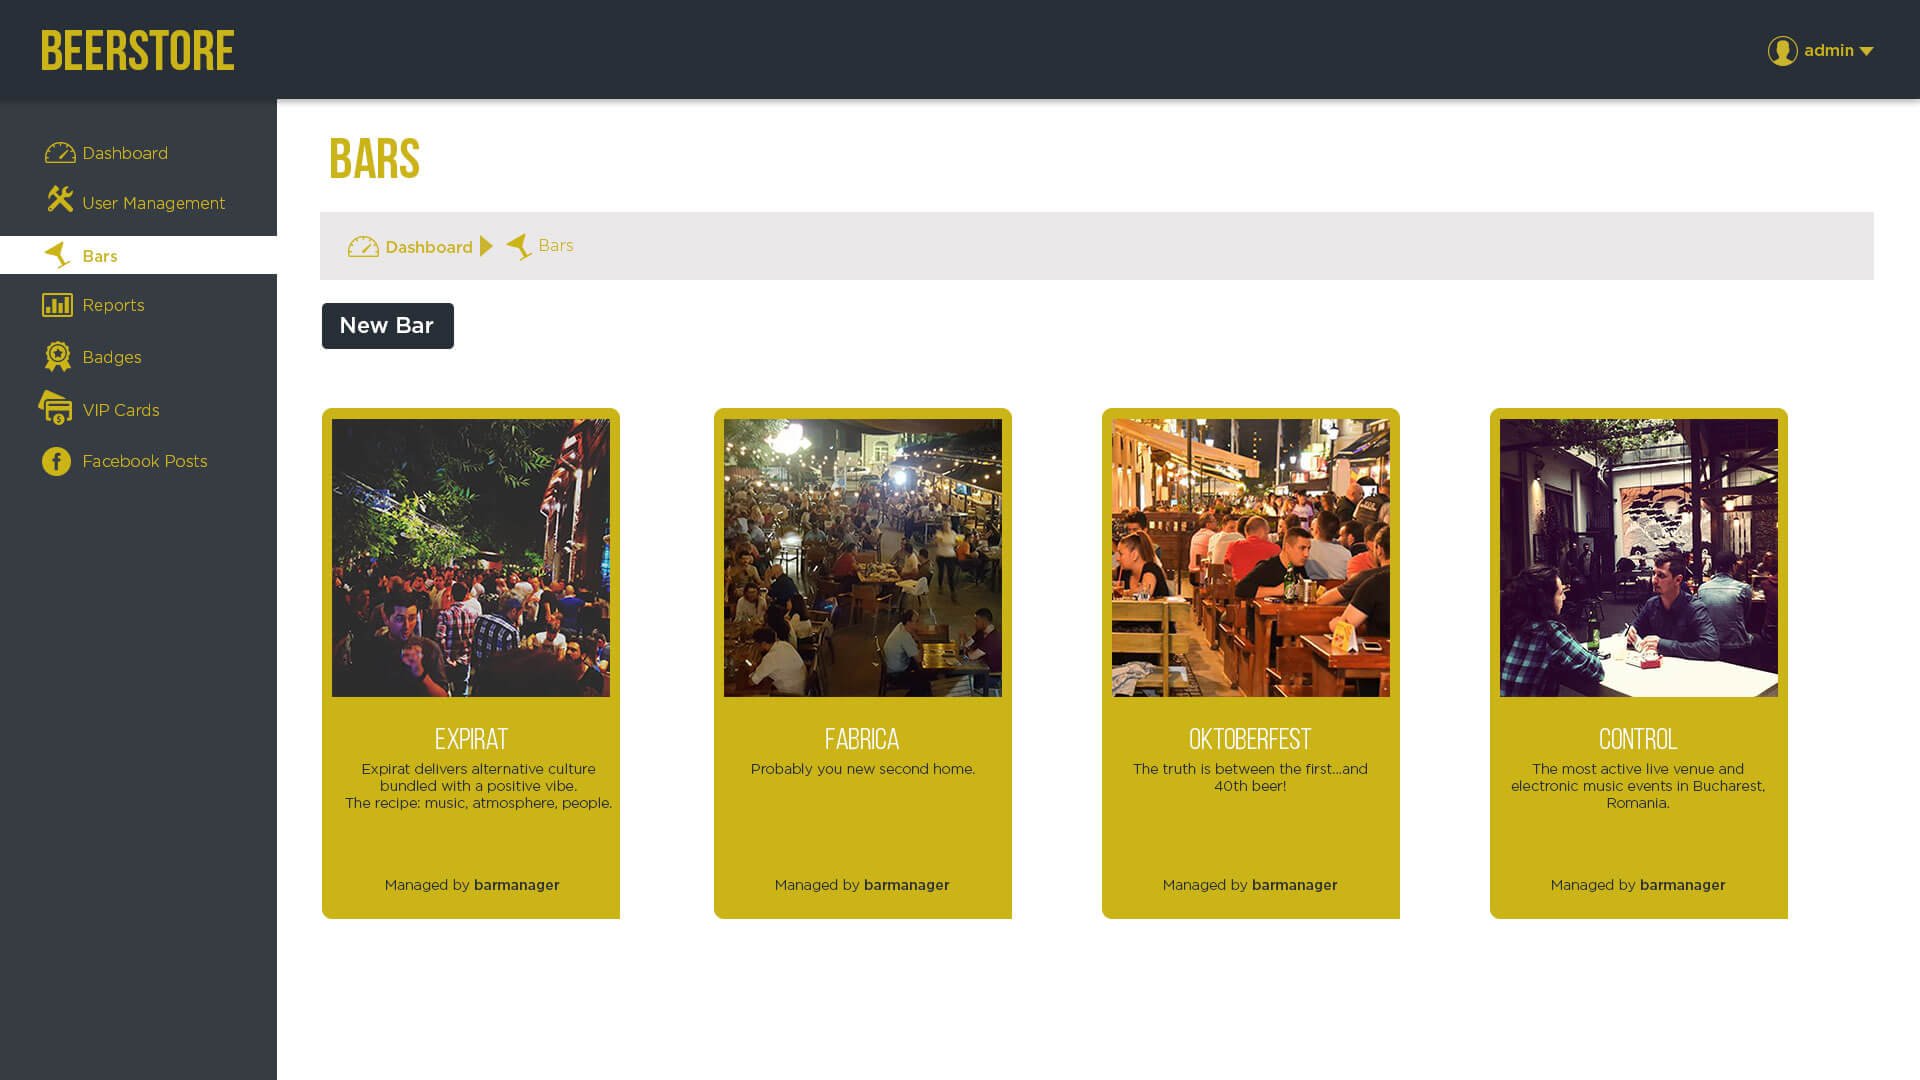Click the Bars arrow icon in sidebar
The width and height of the screenshot is (1920, 1080).
point(57,255)
